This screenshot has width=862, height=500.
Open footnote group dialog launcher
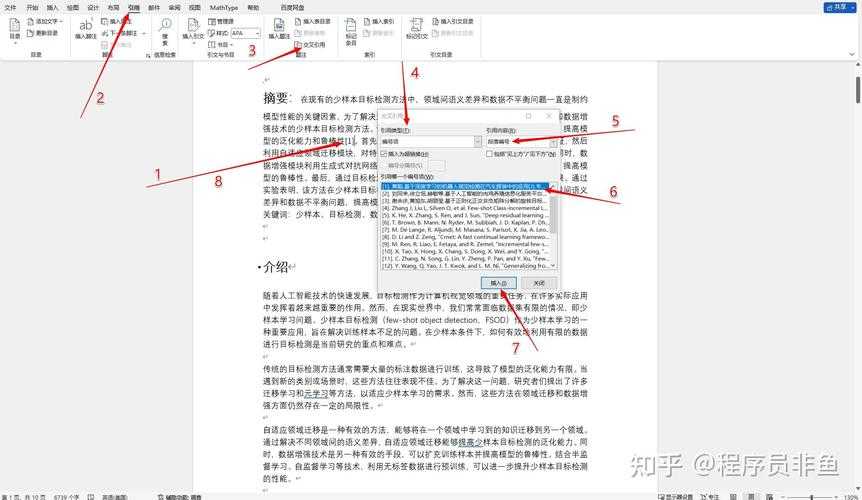click(148, 55)
